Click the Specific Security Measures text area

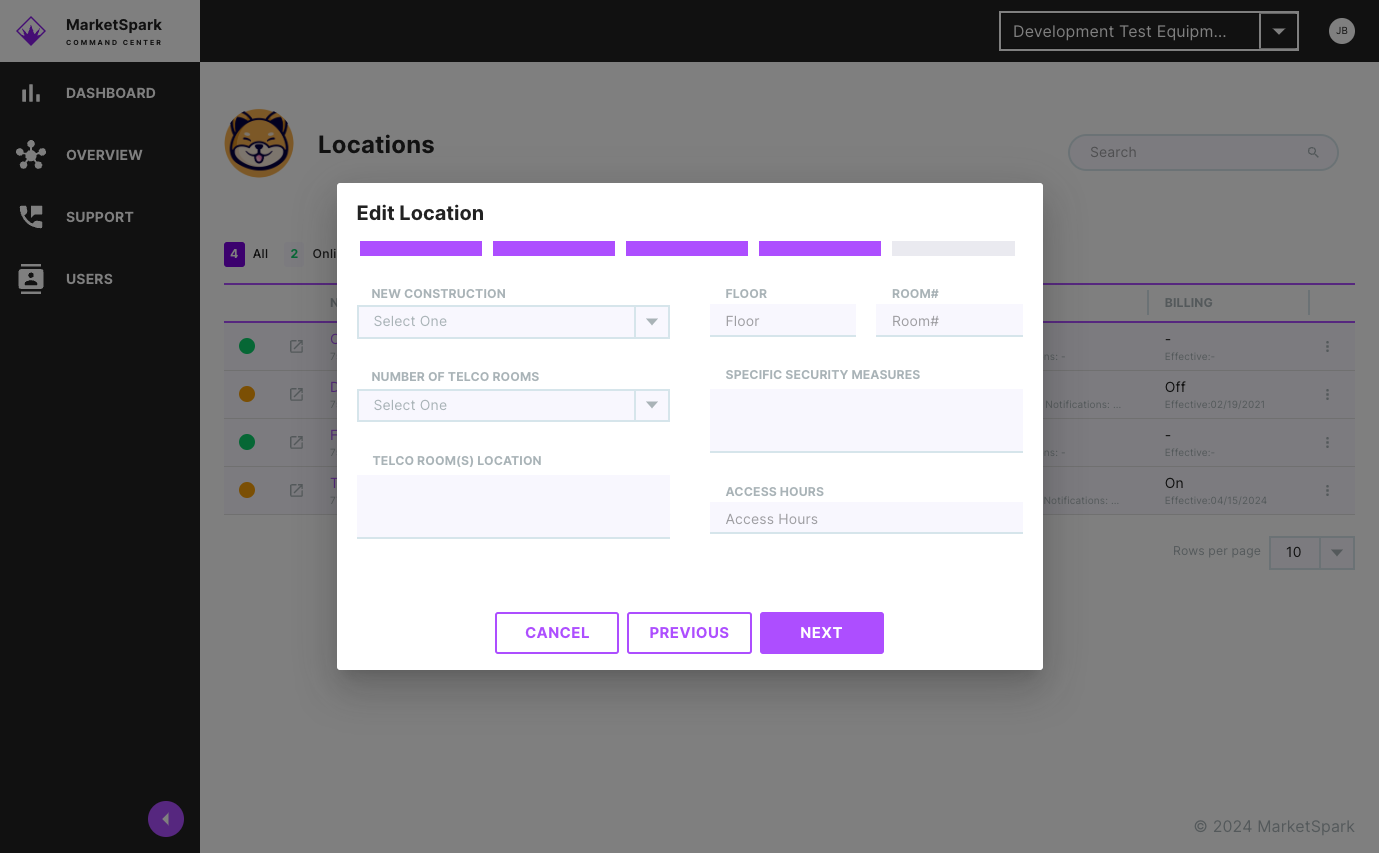pos(866,421)
